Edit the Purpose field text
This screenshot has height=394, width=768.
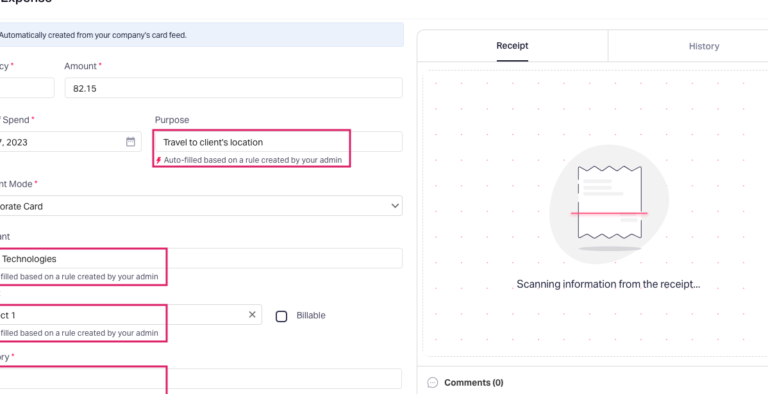pyautogui.click(x=278, y=142)
